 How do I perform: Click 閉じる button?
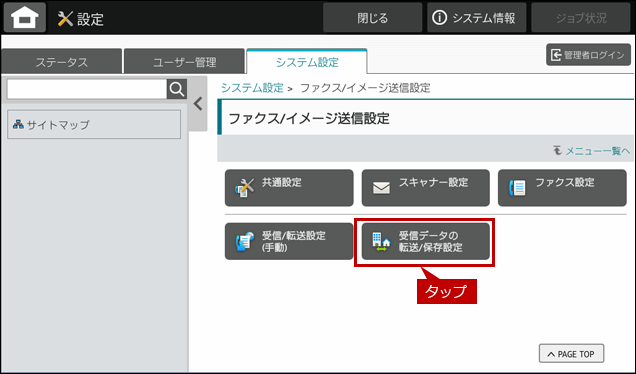click(x=372, y=18)
